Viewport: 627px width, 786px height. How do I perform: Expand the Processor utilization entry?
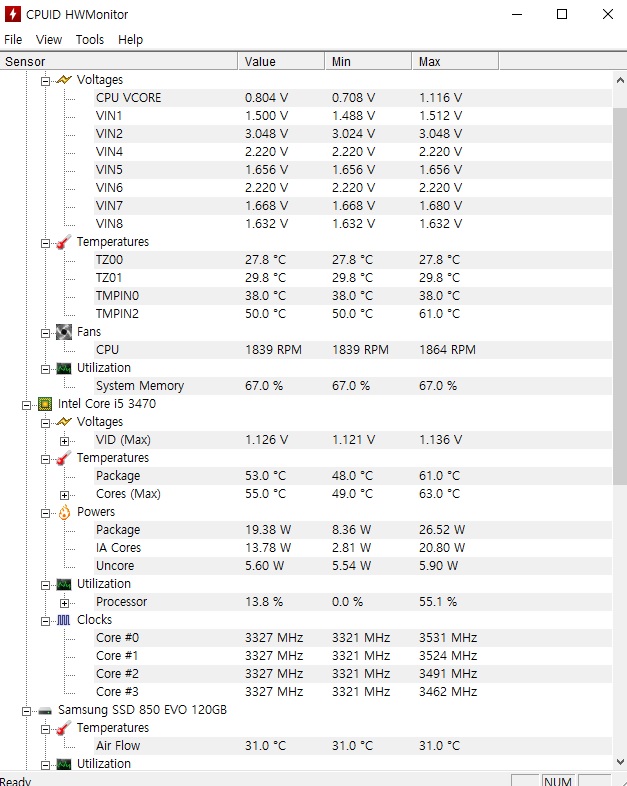(x=65, y=602)
